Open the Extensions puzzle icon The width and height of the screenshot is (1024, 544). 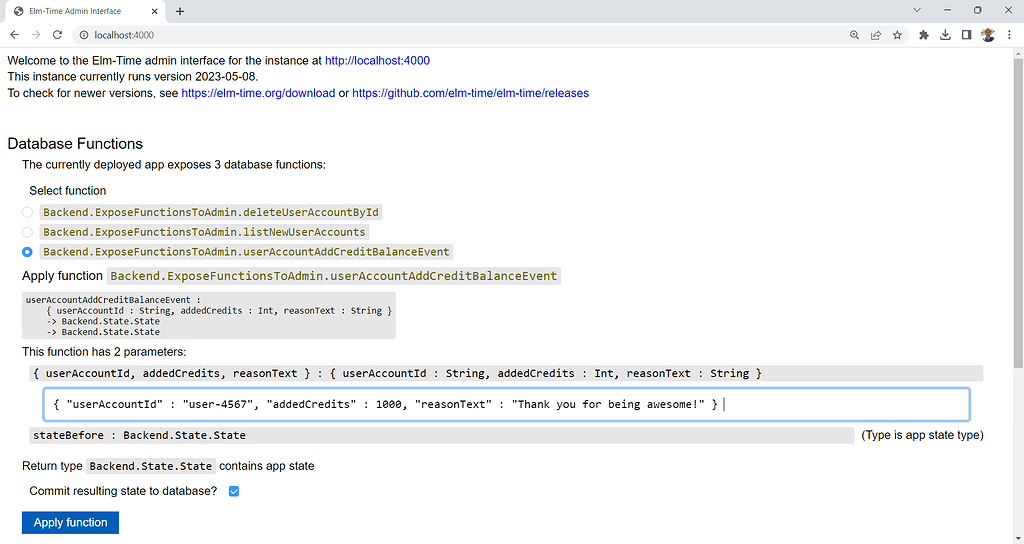point(924,34)
